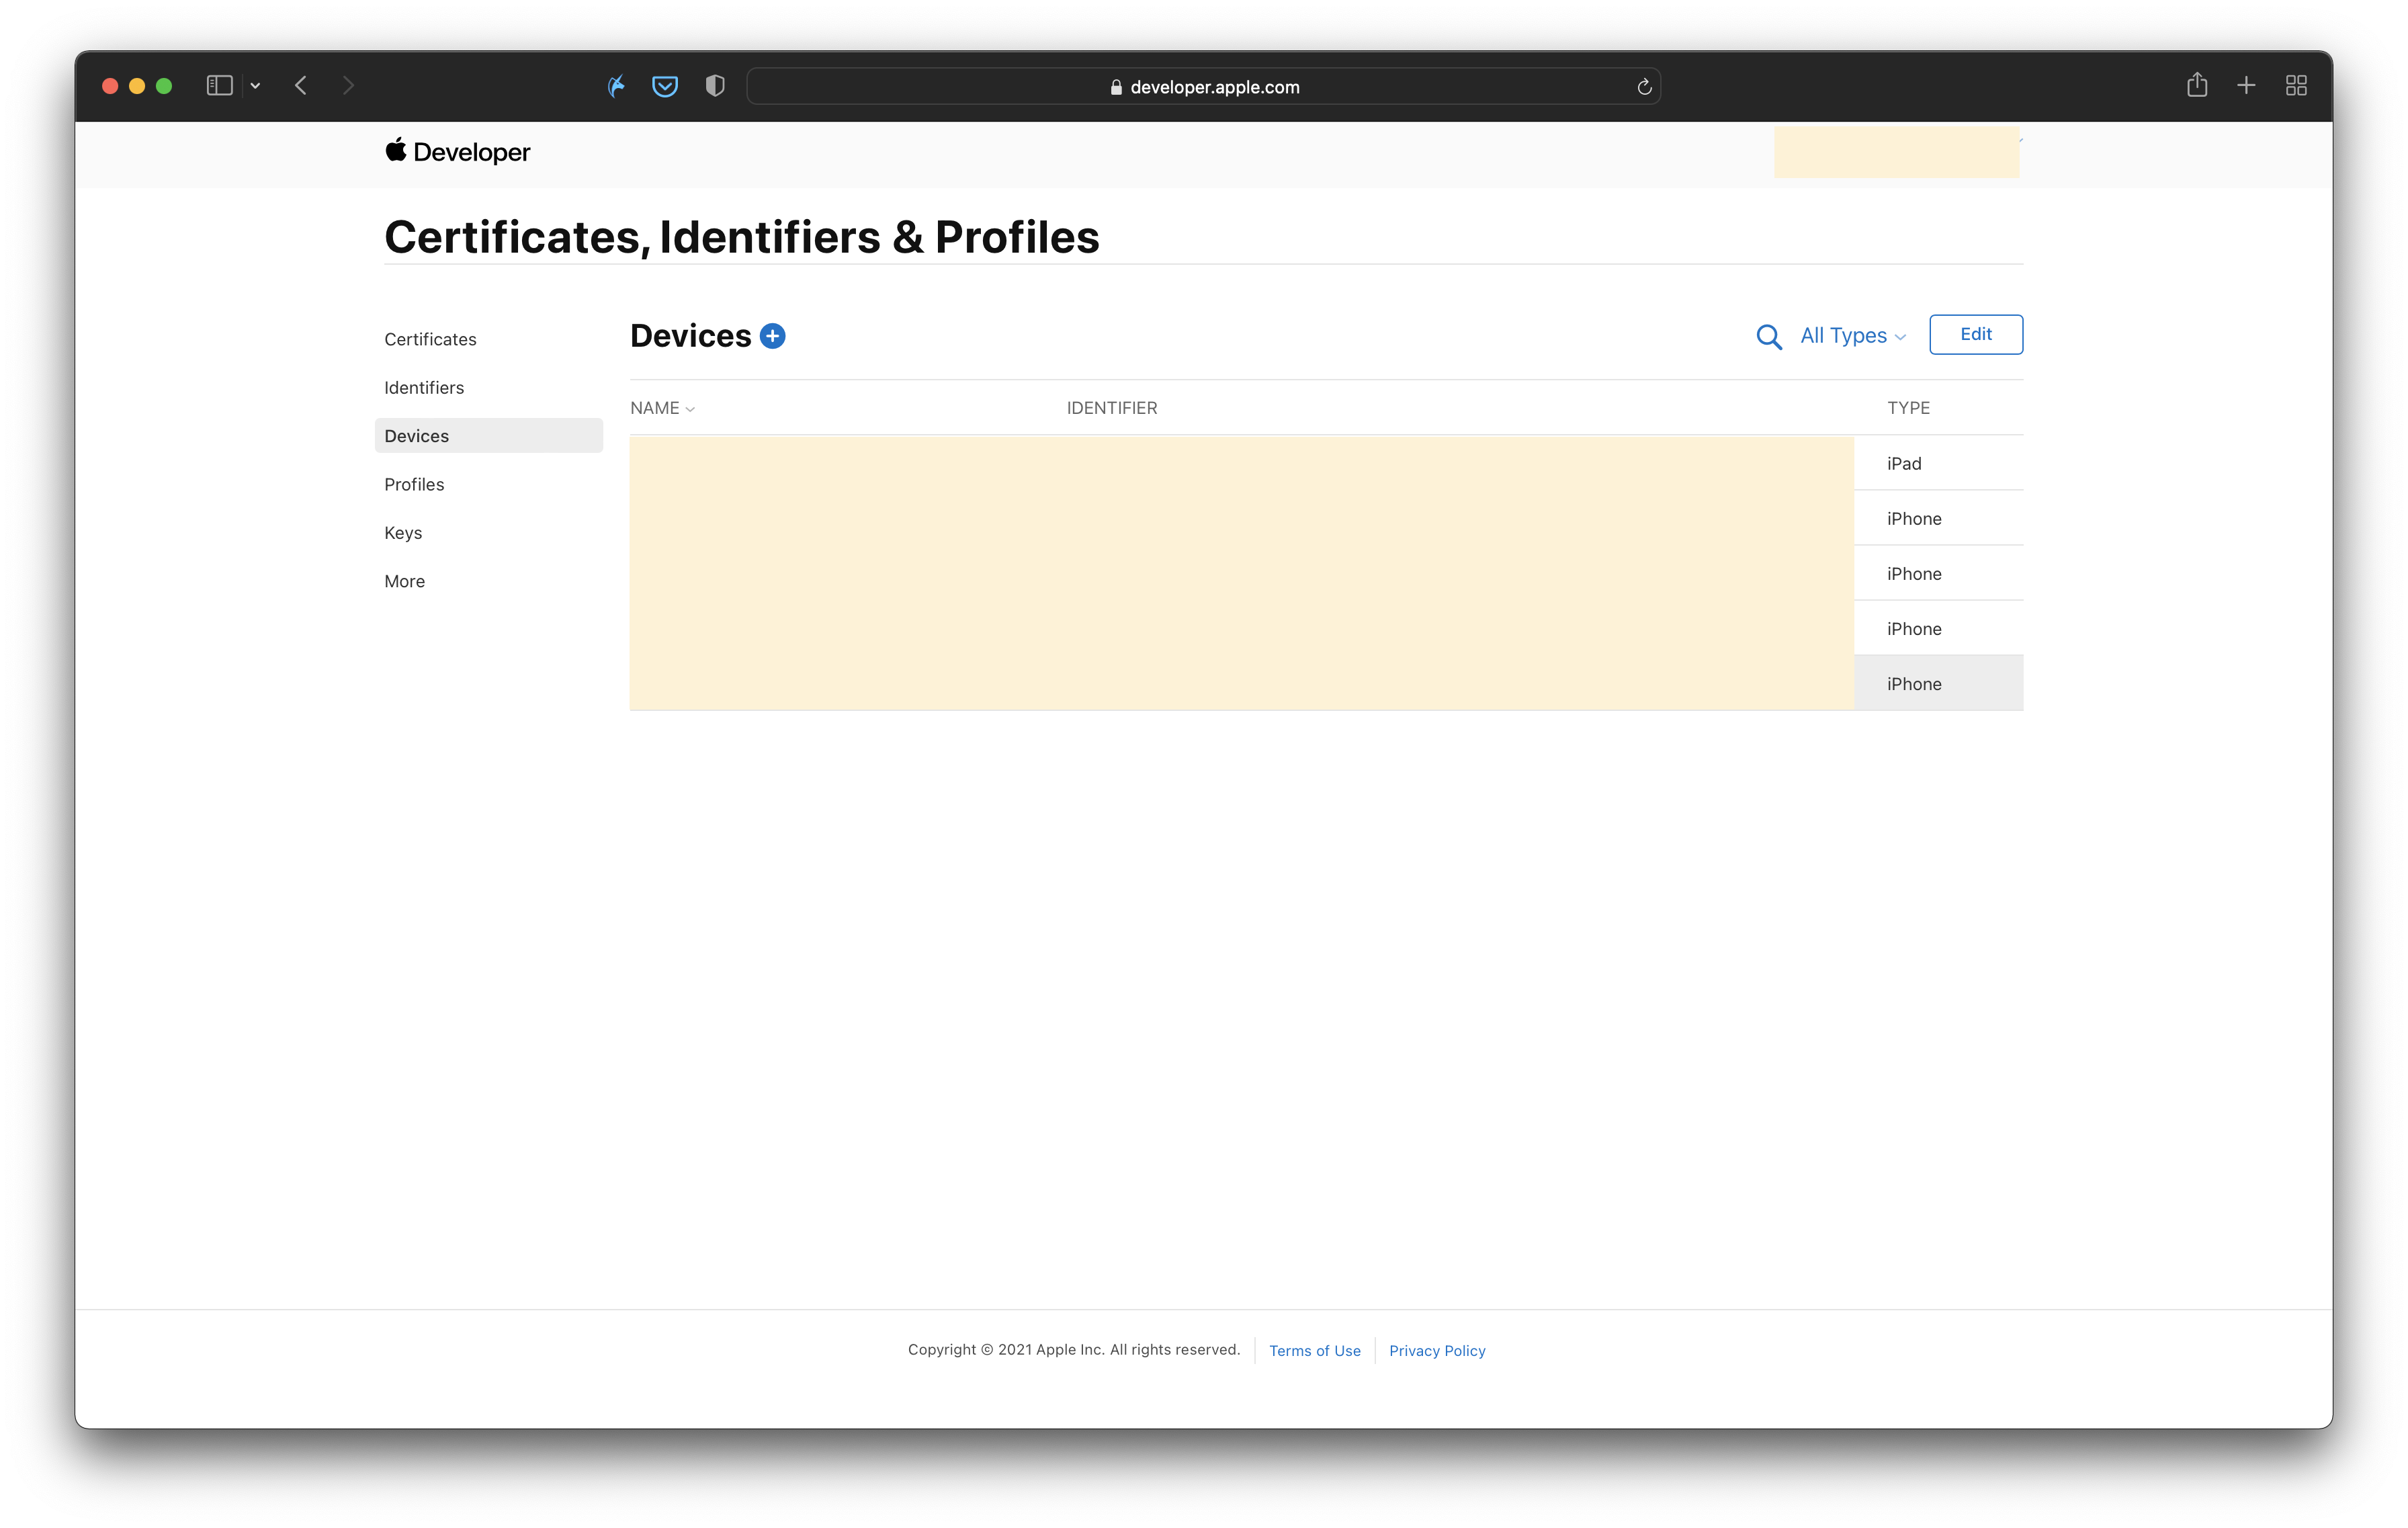Viewport: 2408px width, 1528px height.
Task: Navigate to Identifiers section
Action: 424,388
